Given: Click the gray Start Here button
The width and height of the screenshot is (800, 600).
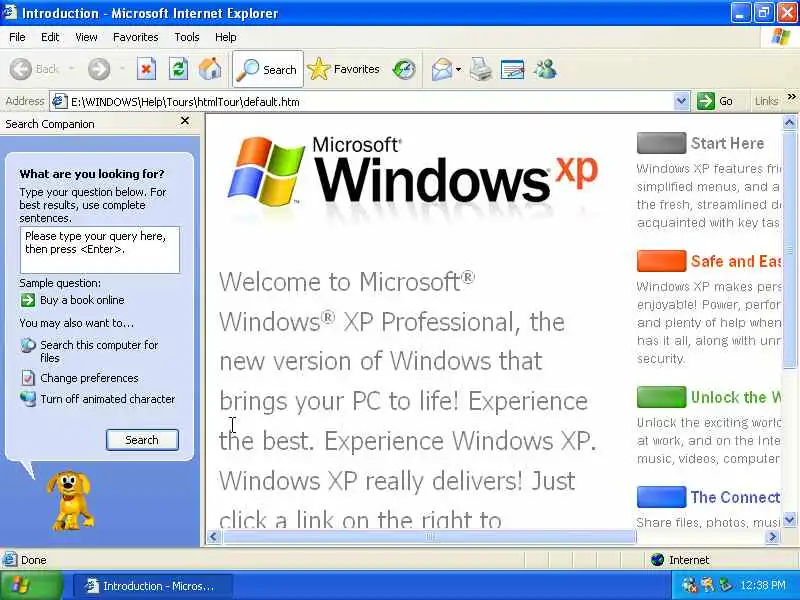Looking at the screenshot, I should click(661, 143).
